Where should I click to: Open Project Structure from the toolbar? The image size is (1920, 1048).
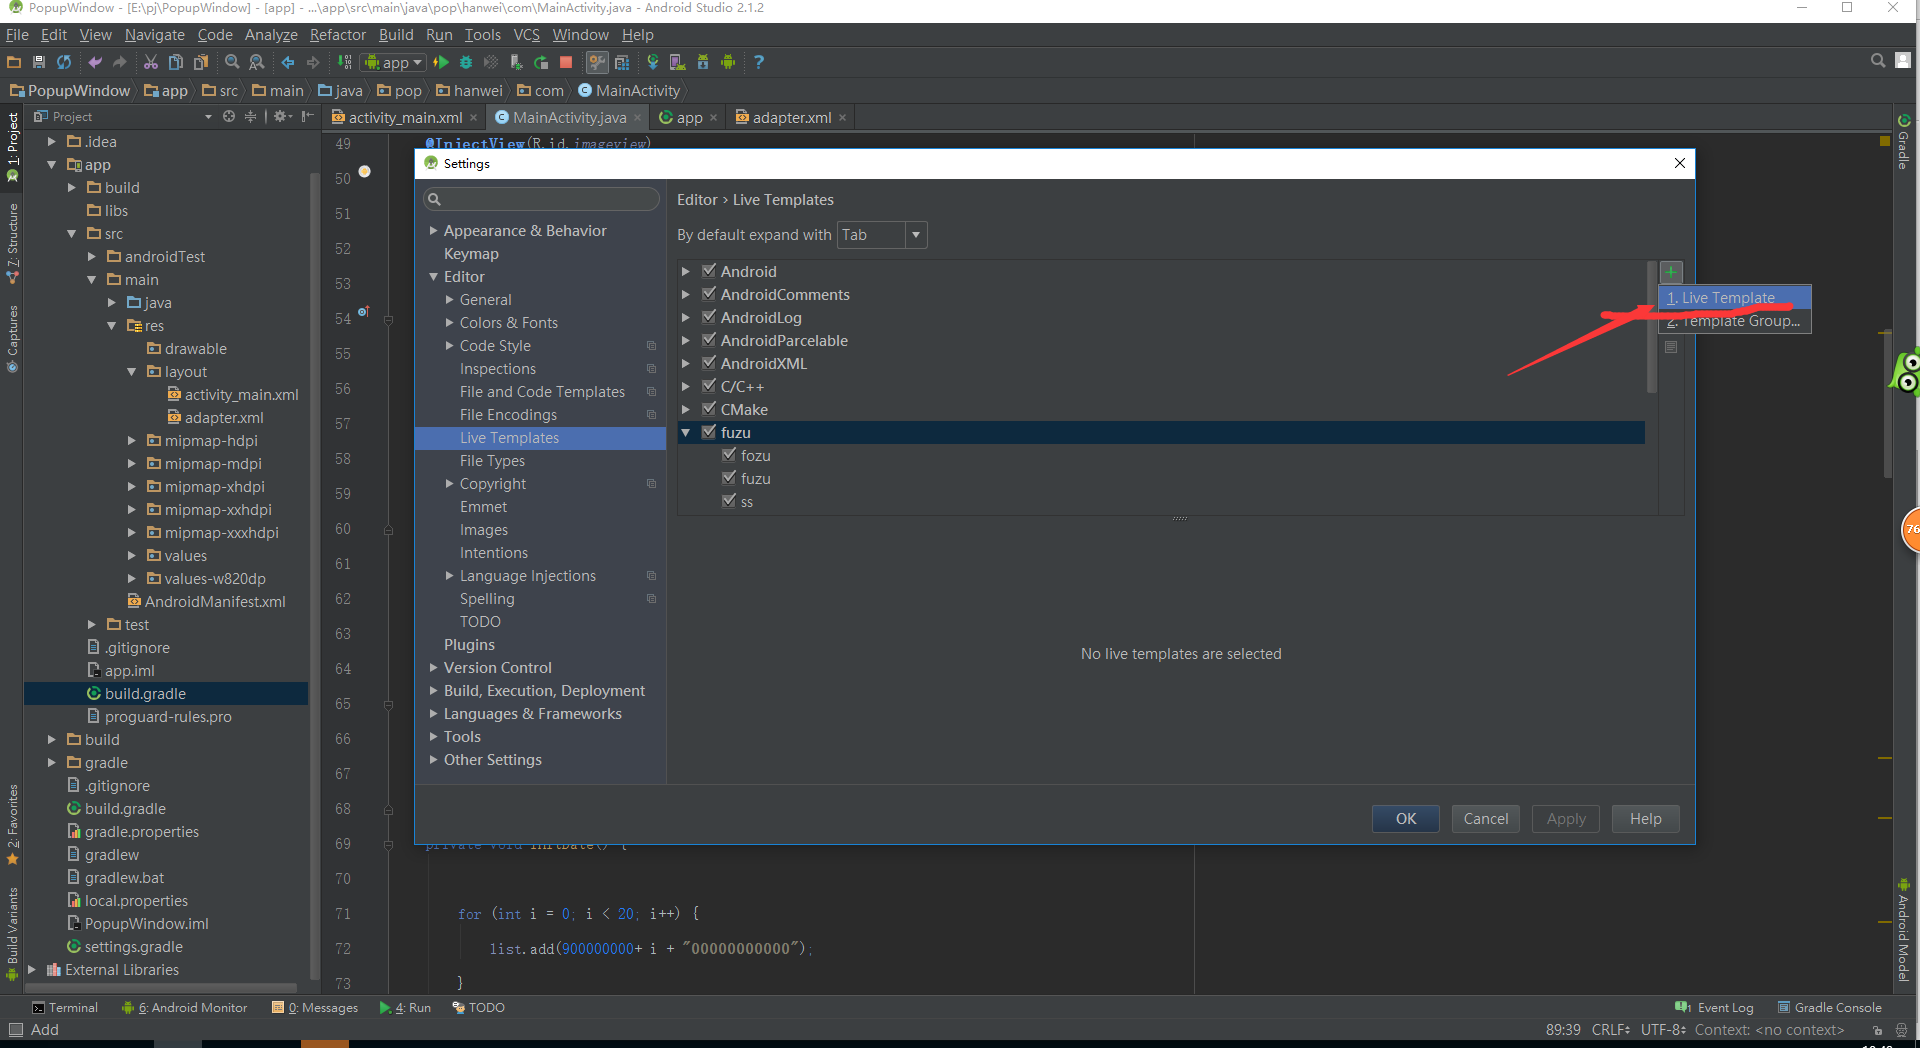[622, 62]
